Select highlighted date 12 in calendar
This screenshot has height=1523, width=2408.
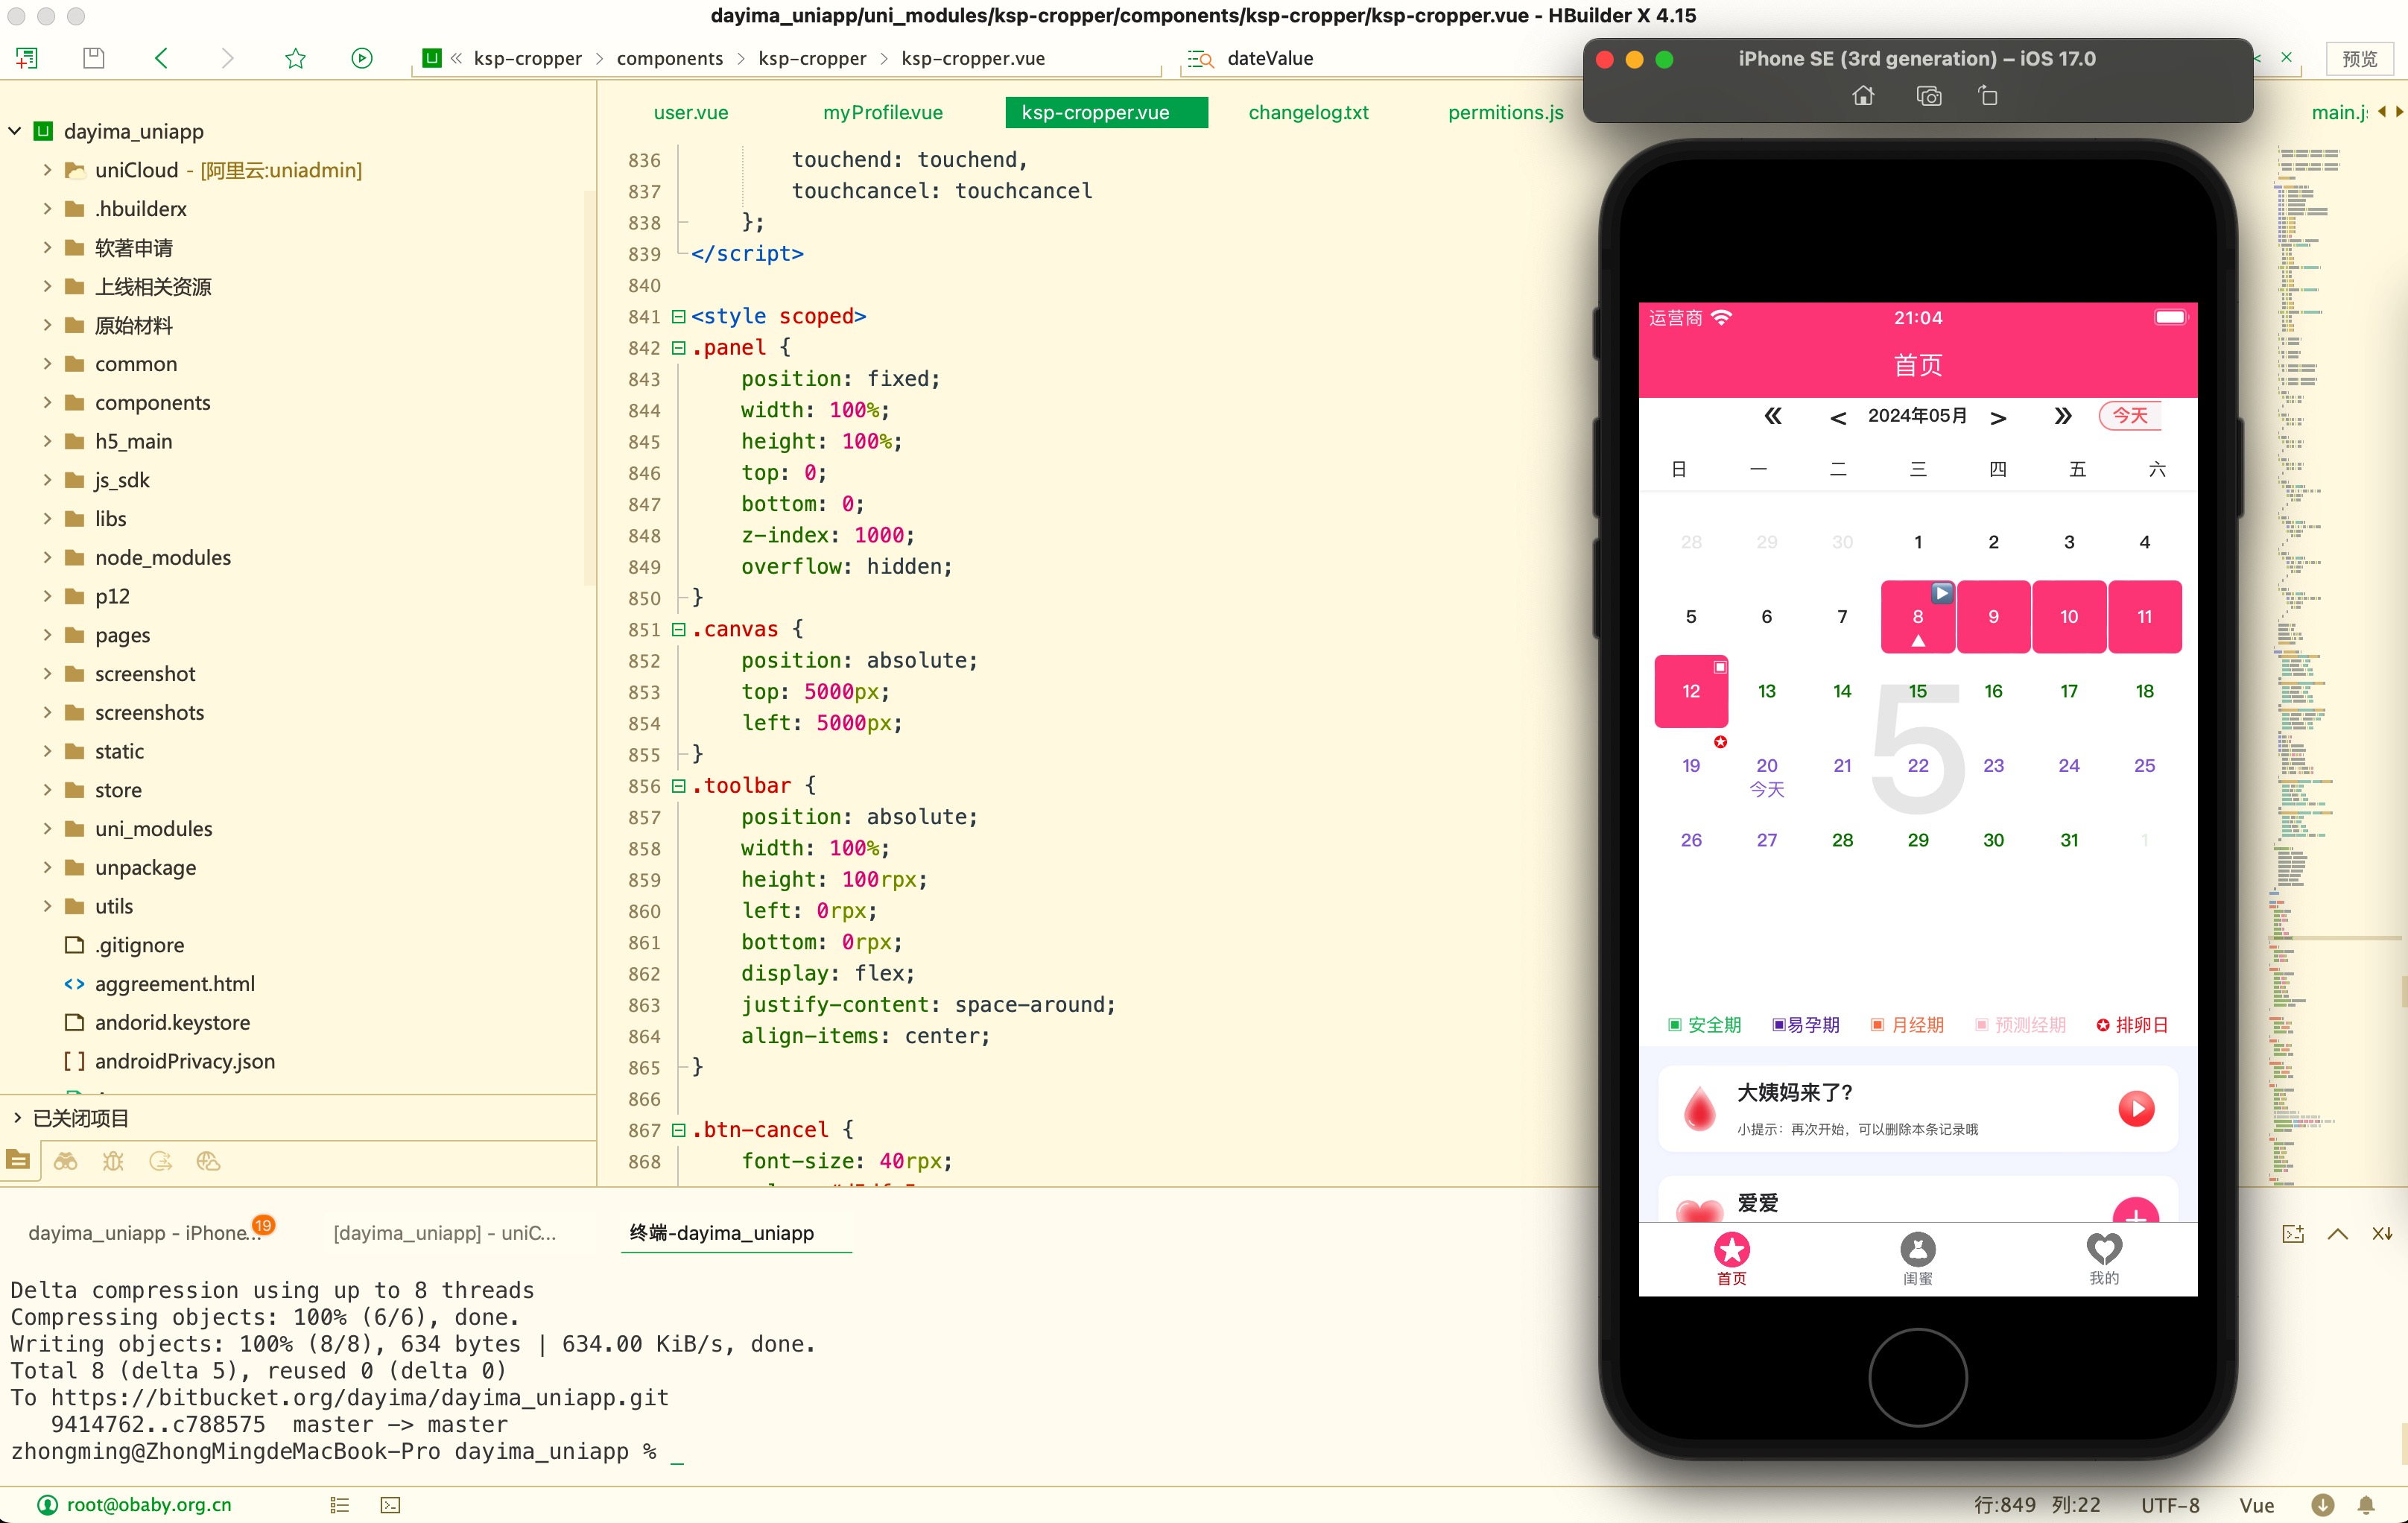1691,691
